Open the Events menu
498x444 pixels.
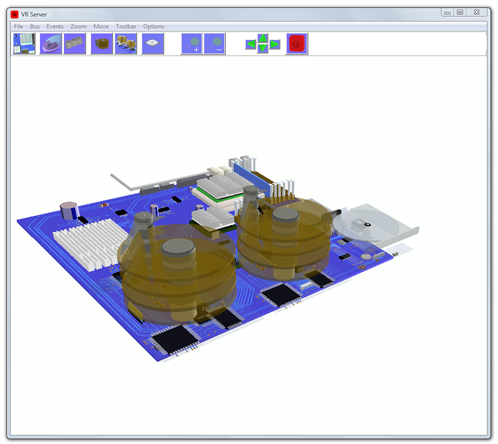tap(55, 26)
